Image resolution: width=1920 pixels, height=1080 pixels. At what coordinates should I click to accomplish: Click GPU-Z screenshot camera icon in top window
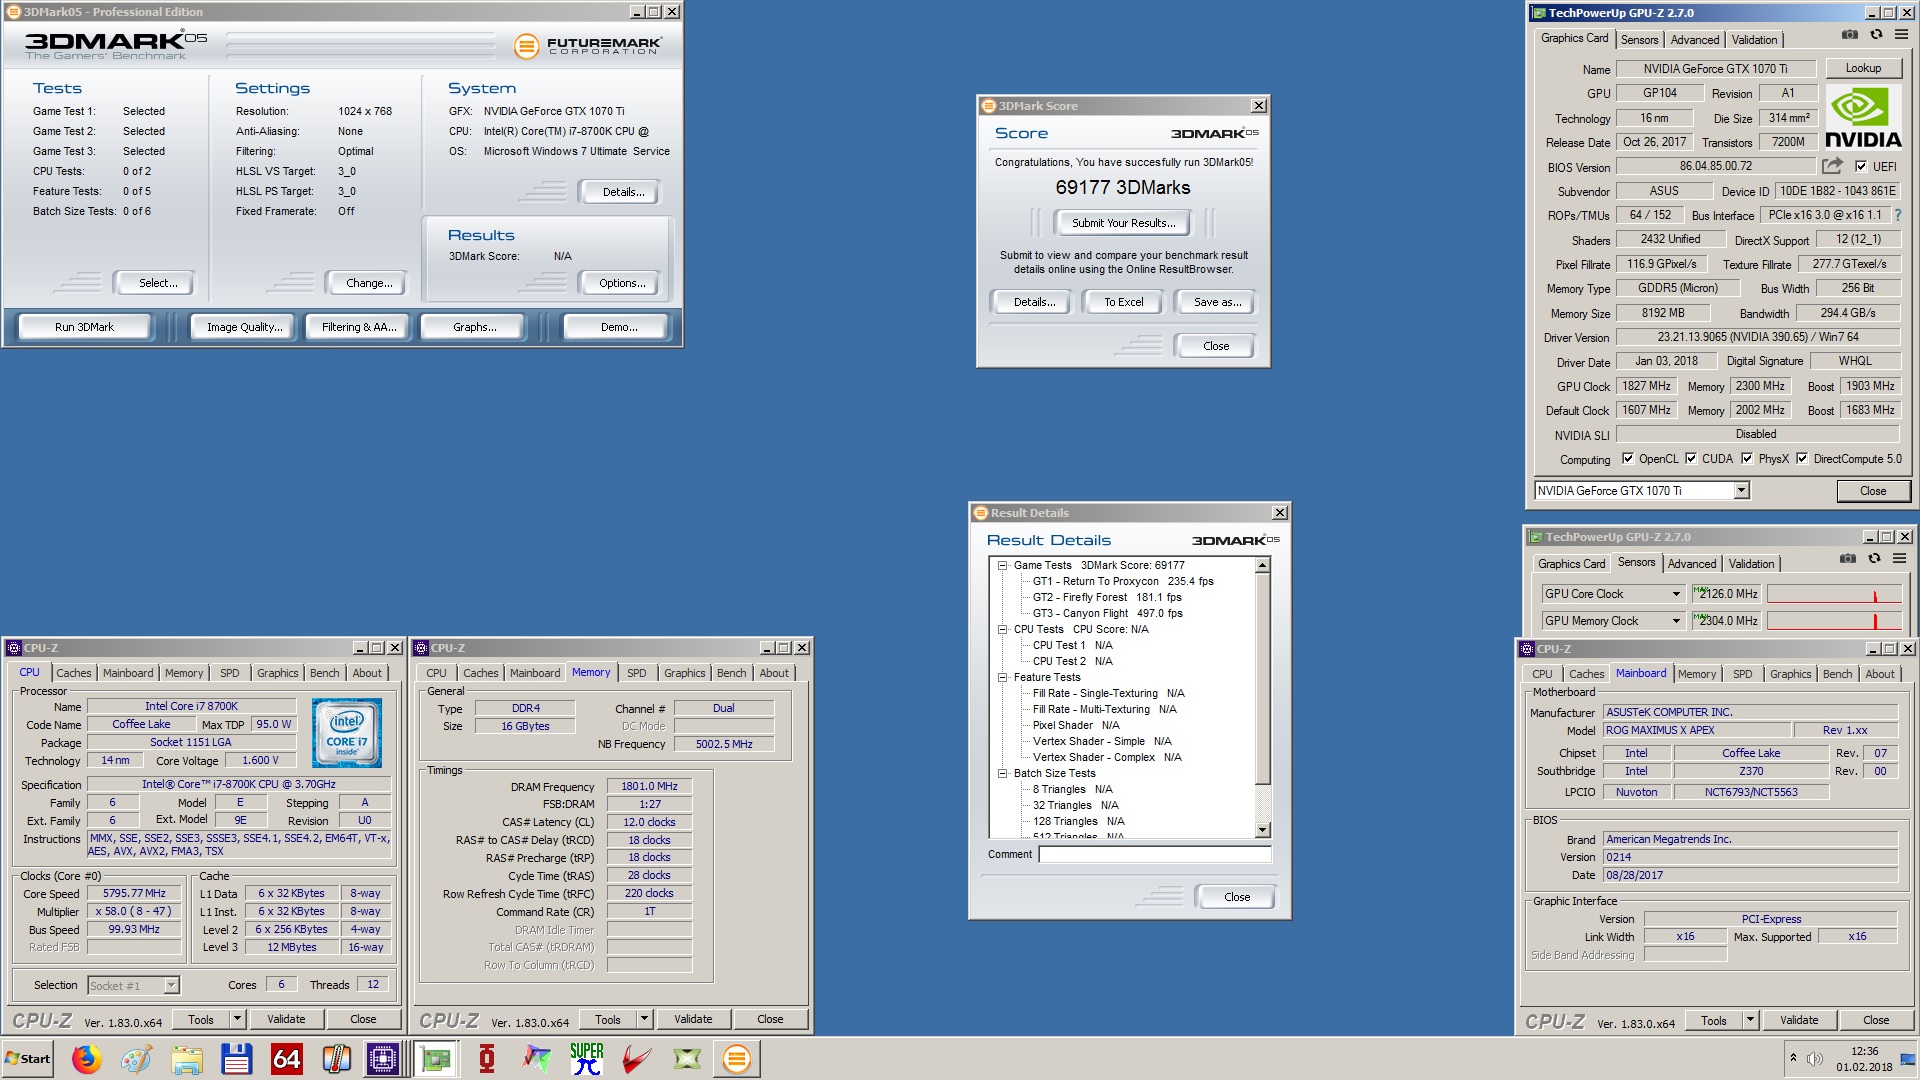pos(1850,34)
